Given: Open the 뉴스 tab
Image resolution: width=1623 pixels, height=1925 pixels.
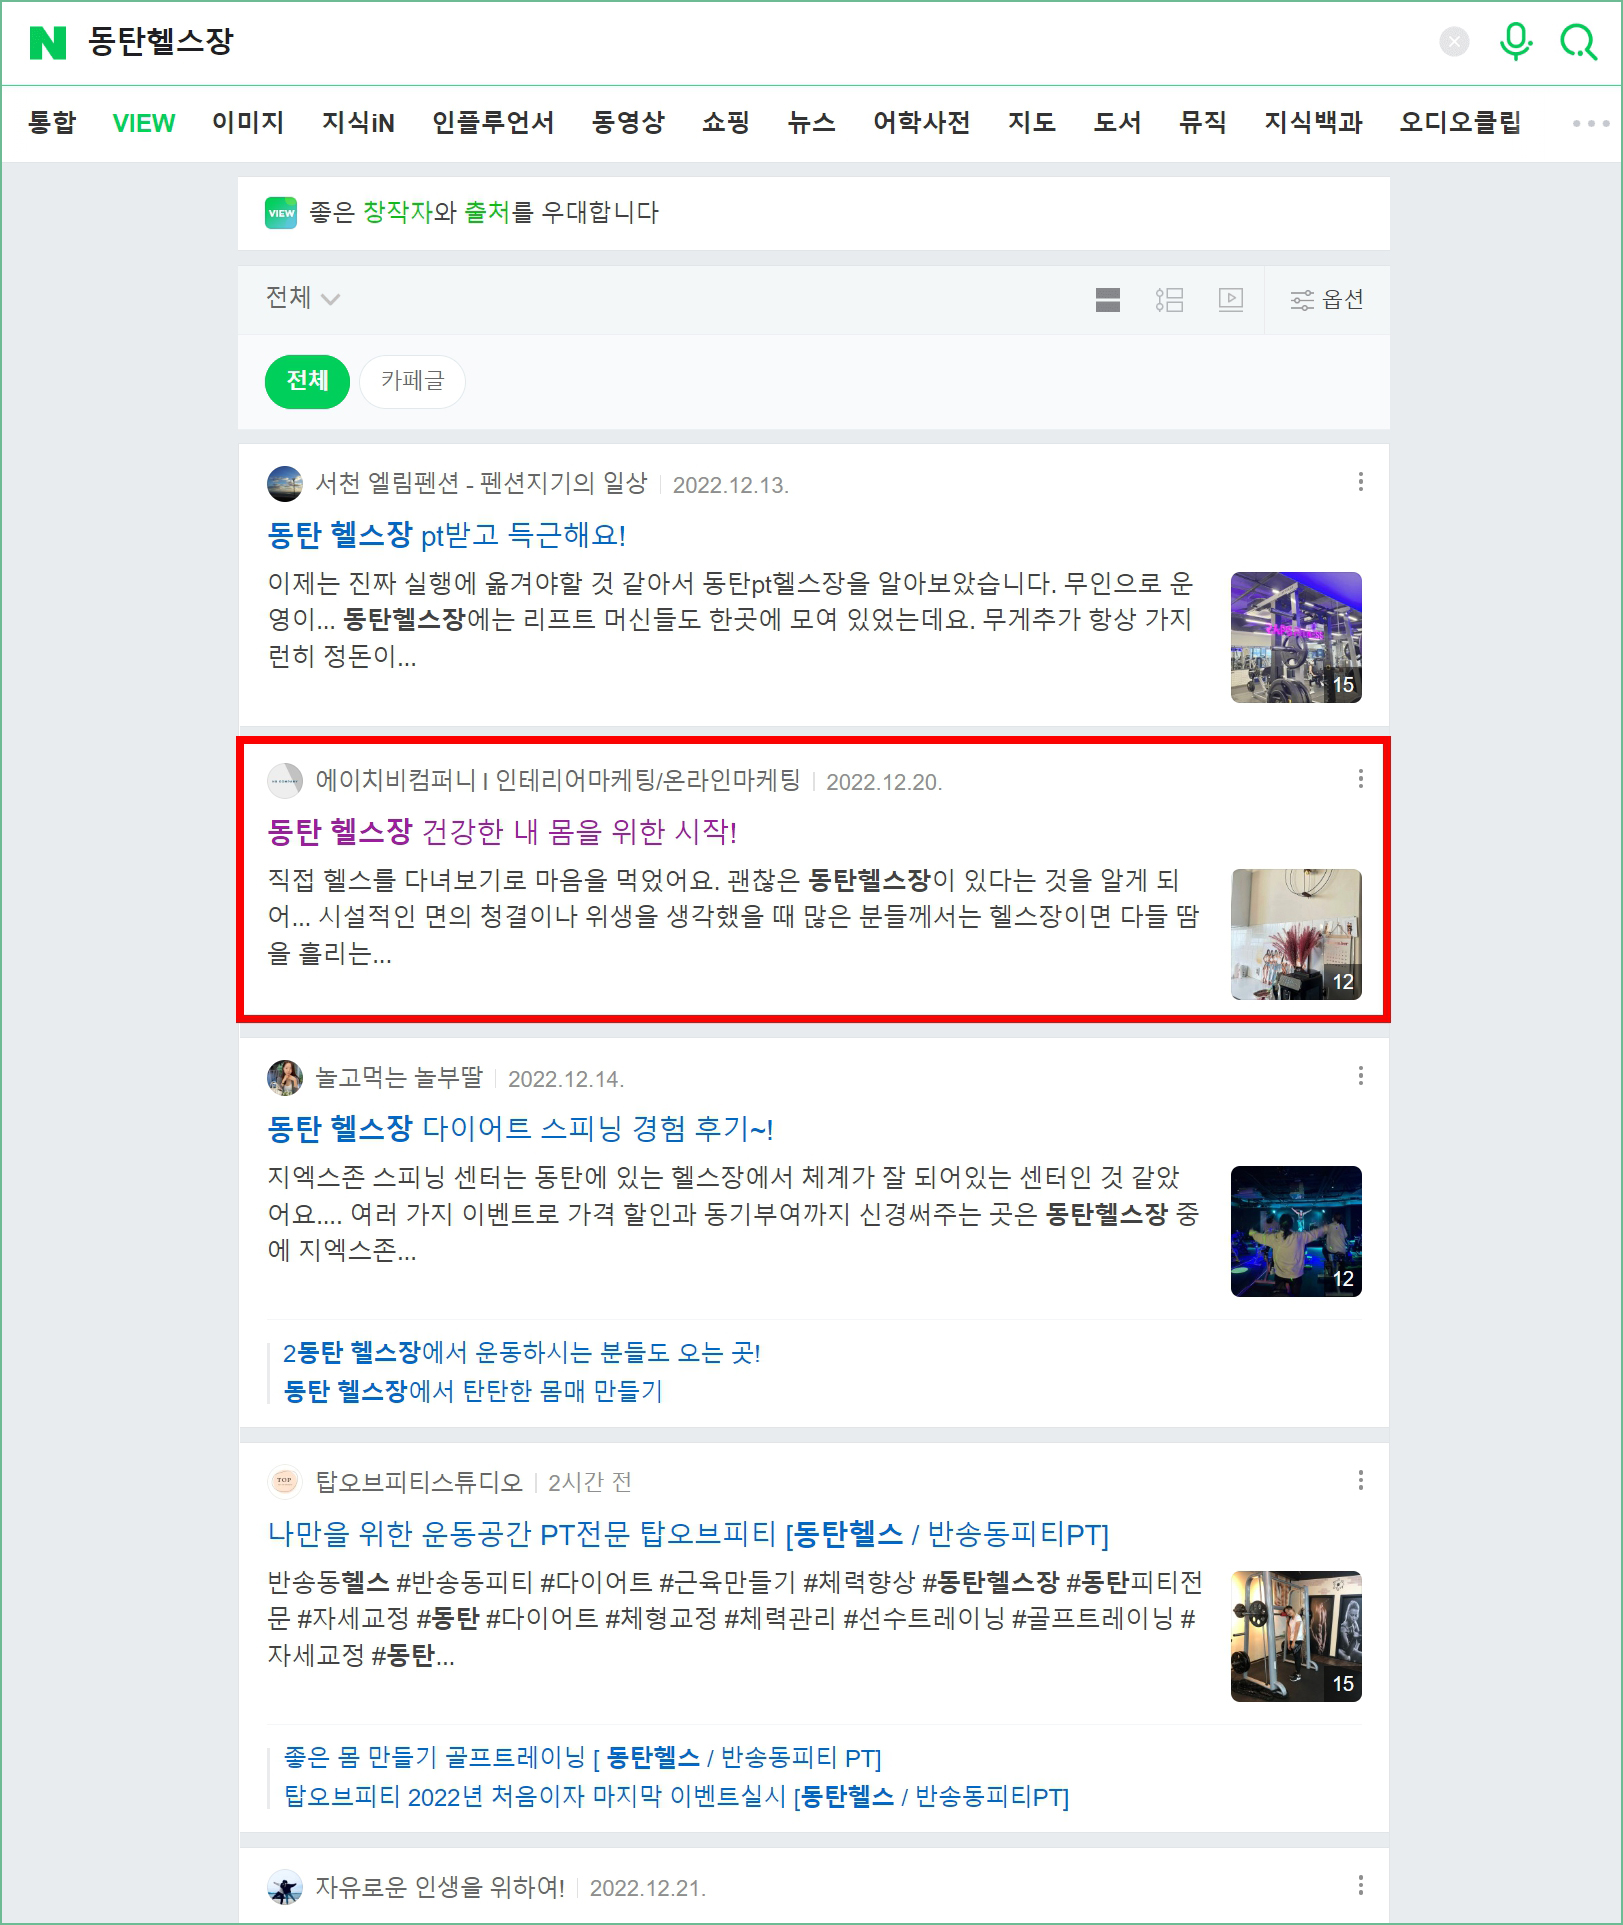Looking at the screenshot, I should coord(811,122).
